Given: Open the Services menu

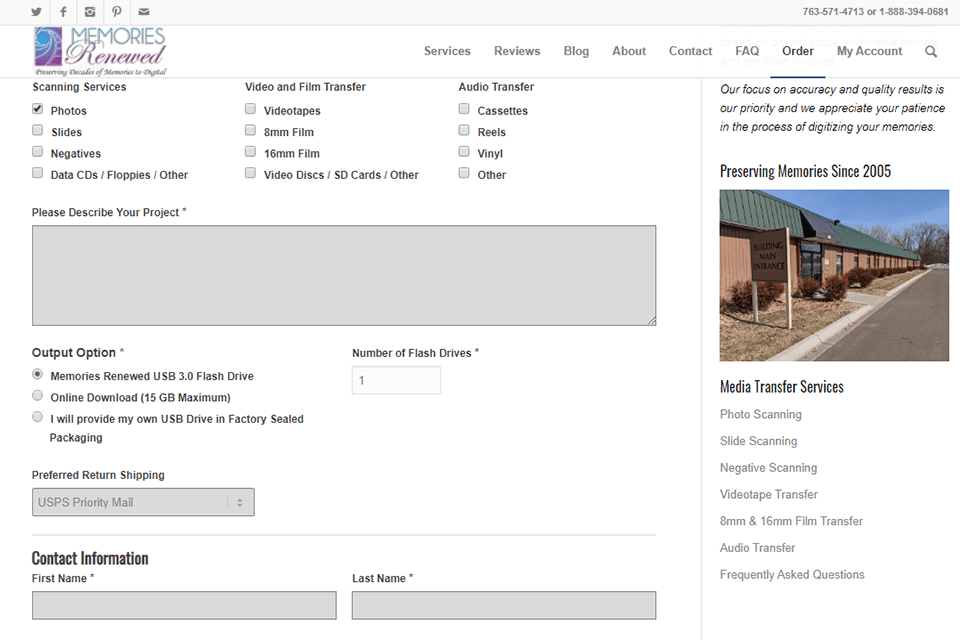Looking at the screenshot, I should click(447, 51).
